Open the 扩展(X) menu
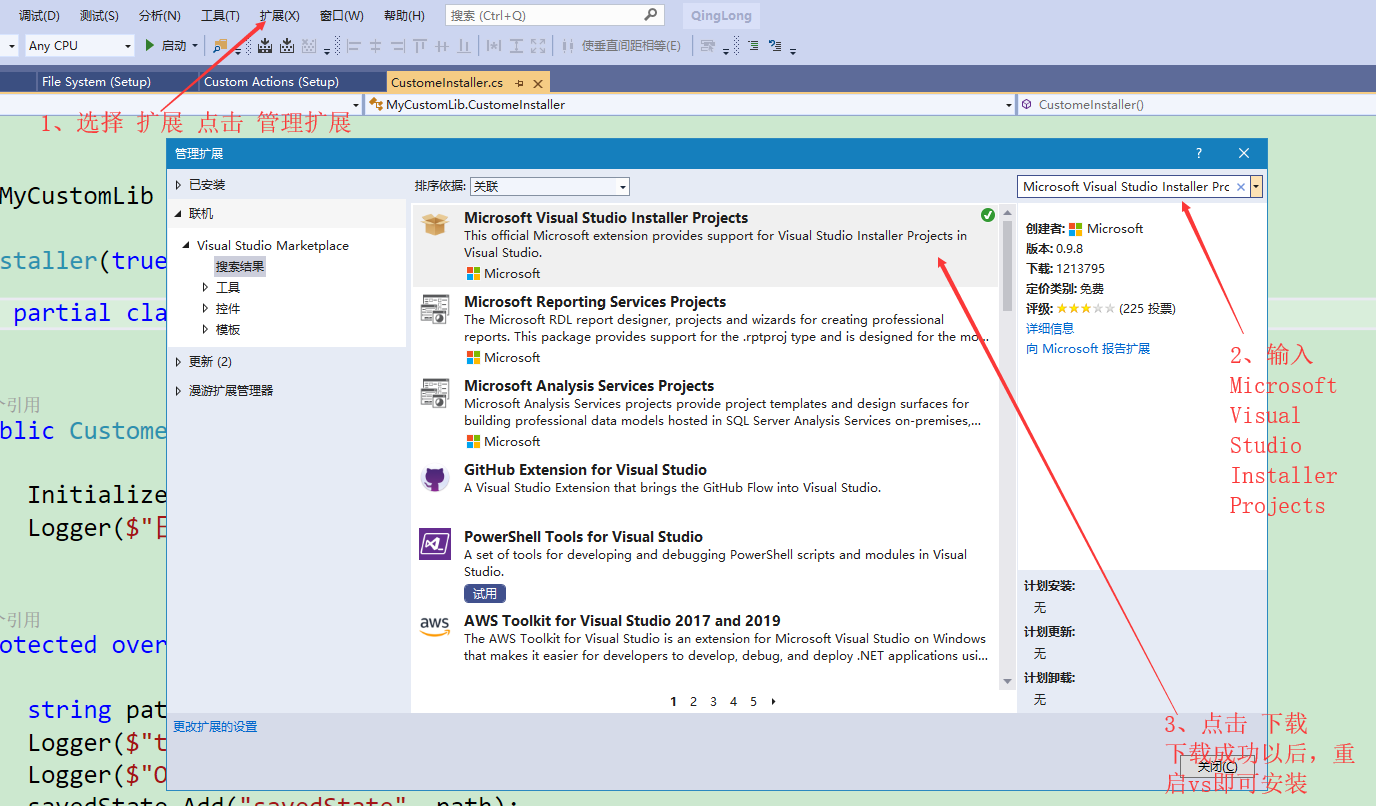Viewport: 1376px width, 806px height. click(x=278, y=15)
